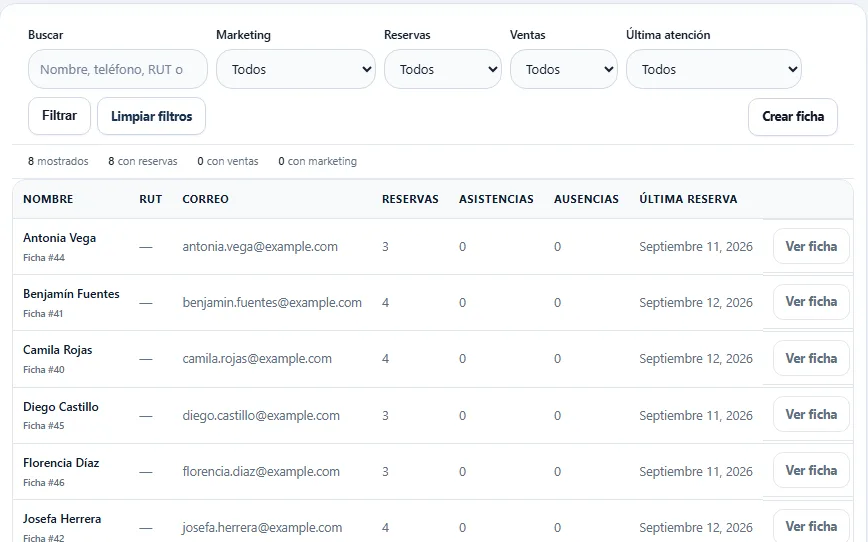Click the Ficha #40 label
The image size is (868, 542).
(44, 369)
